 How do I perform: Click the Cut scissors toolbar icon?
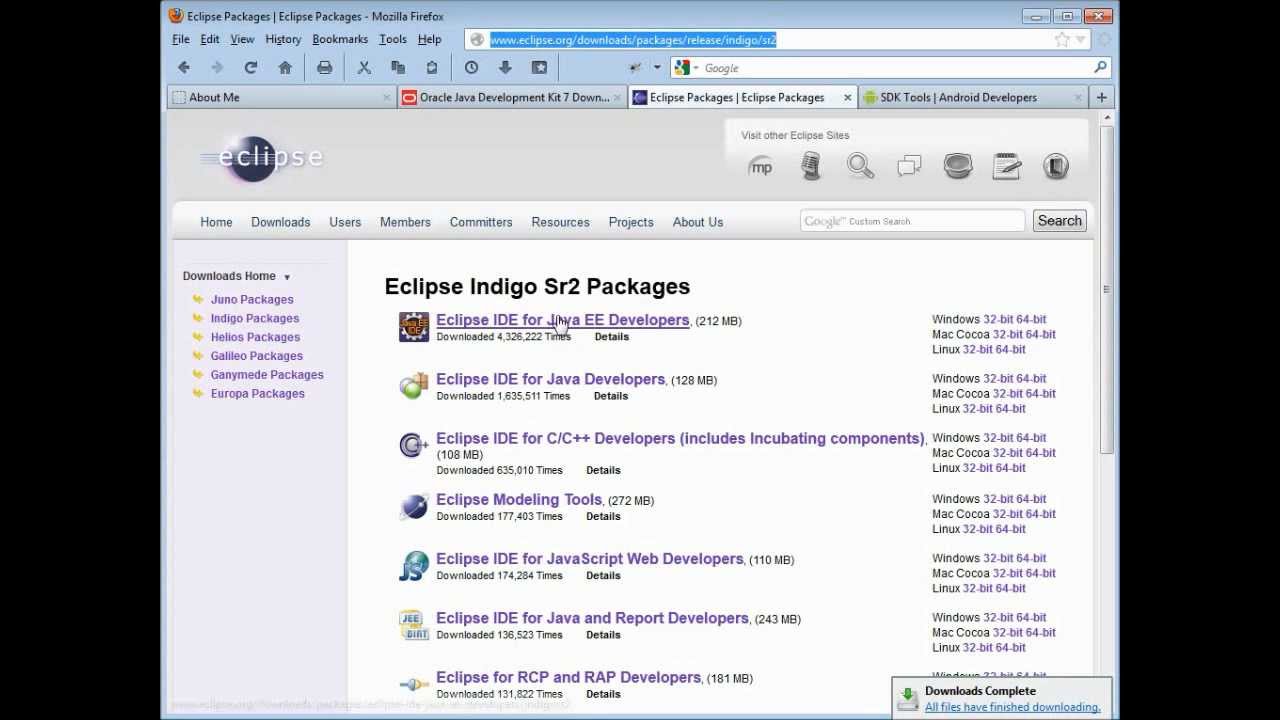pos(364,68)
